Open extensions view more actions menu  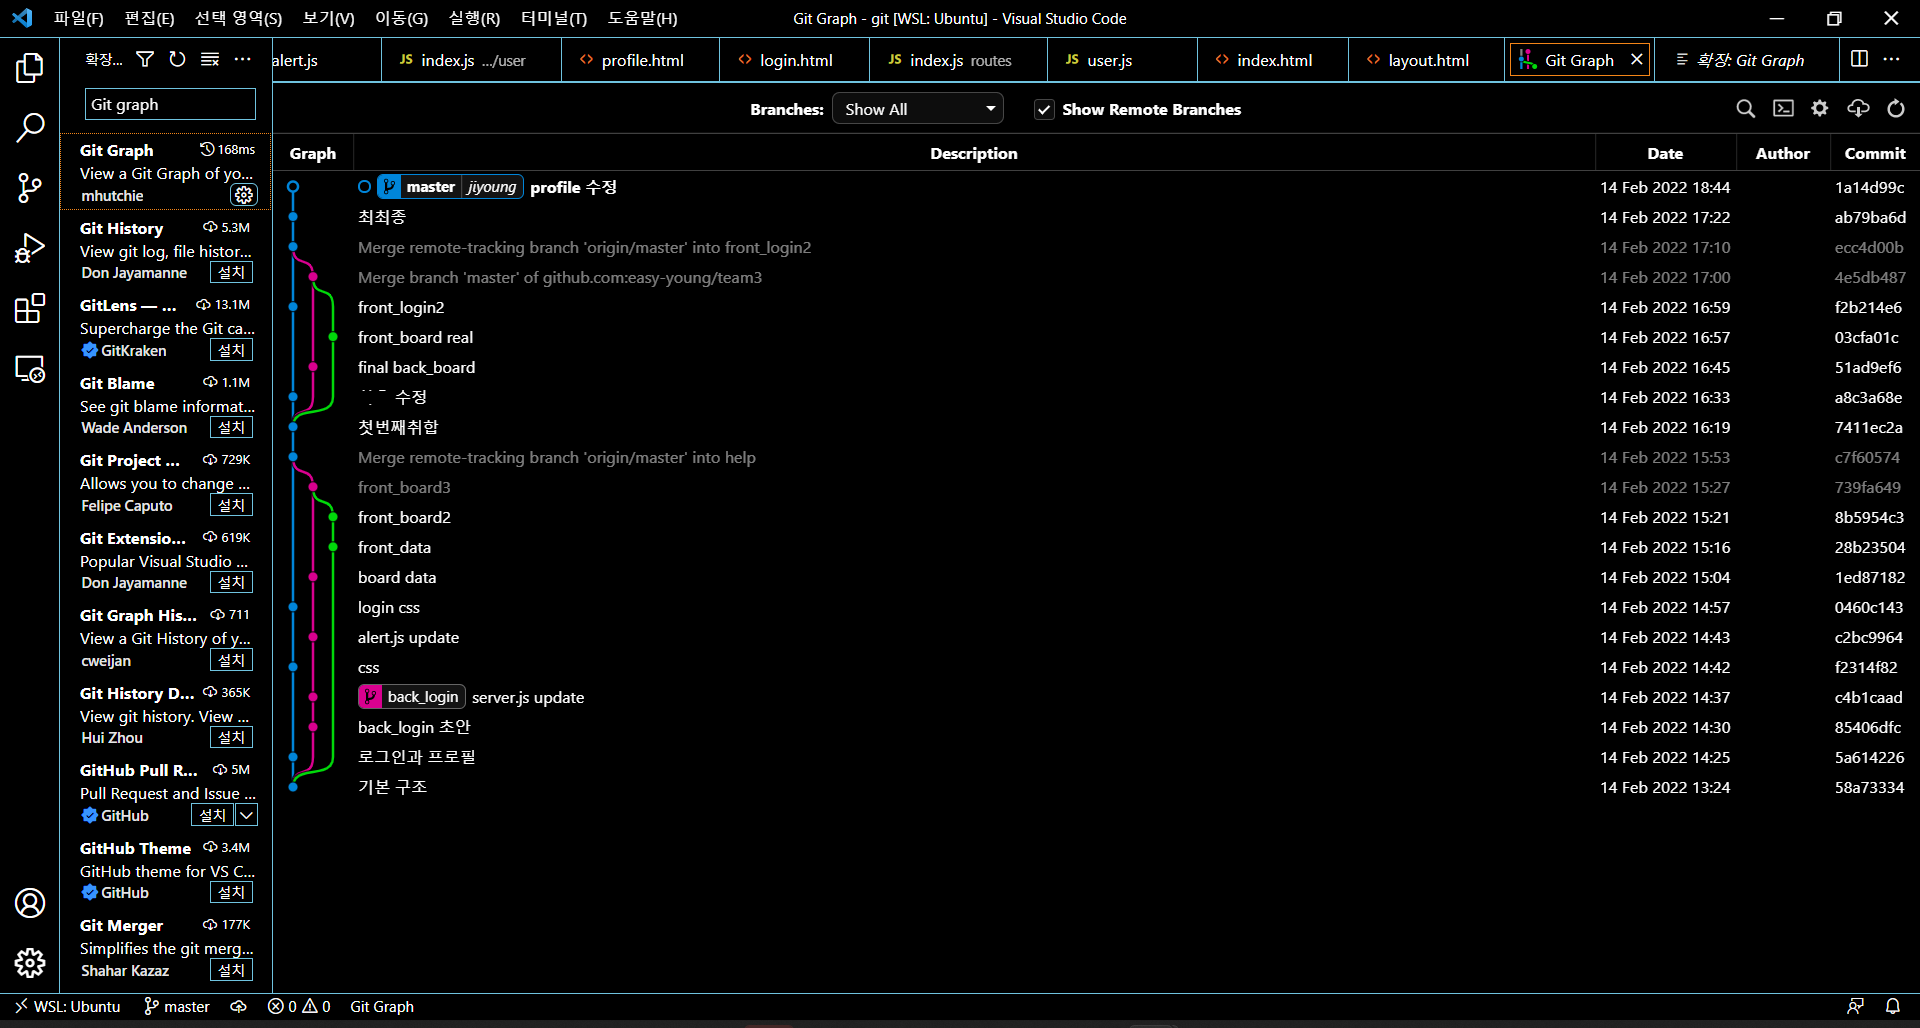[x=243, y=60]
